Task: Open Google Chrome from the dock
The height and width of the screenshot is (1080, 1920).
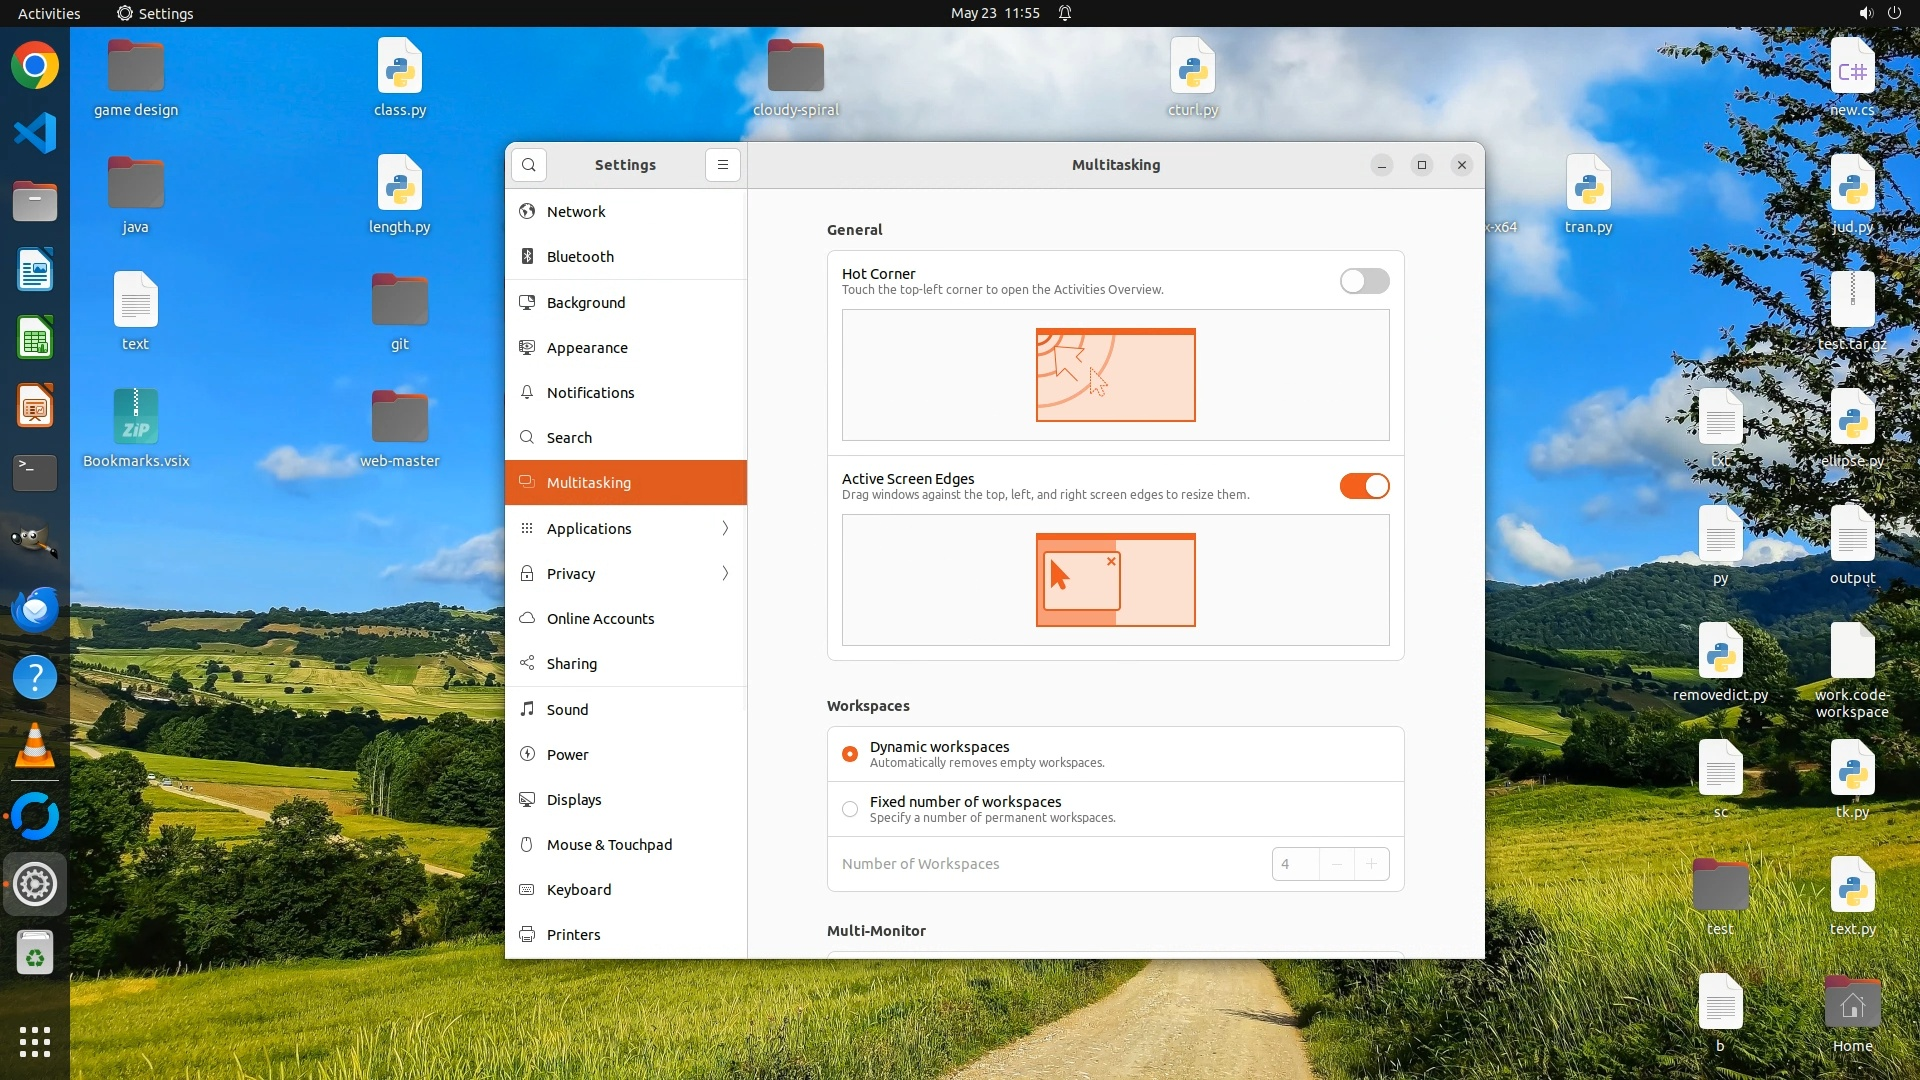Action: 35,66
